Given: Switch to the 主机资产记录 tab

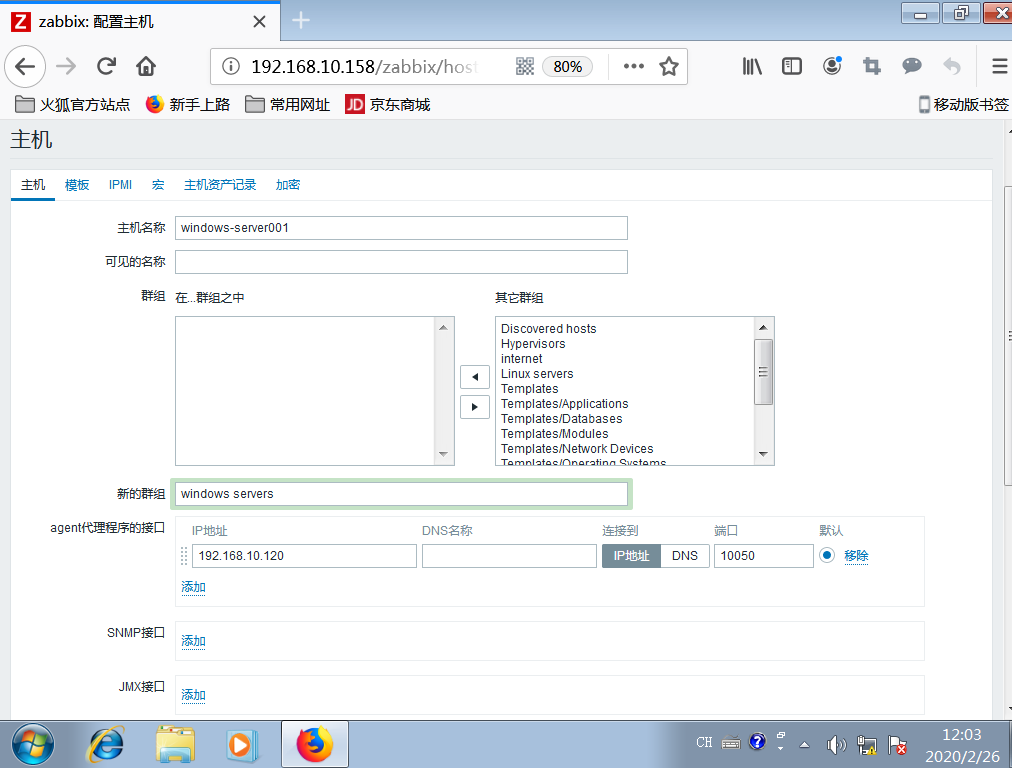Looking at the screenshot, I should tap(220, 185).
